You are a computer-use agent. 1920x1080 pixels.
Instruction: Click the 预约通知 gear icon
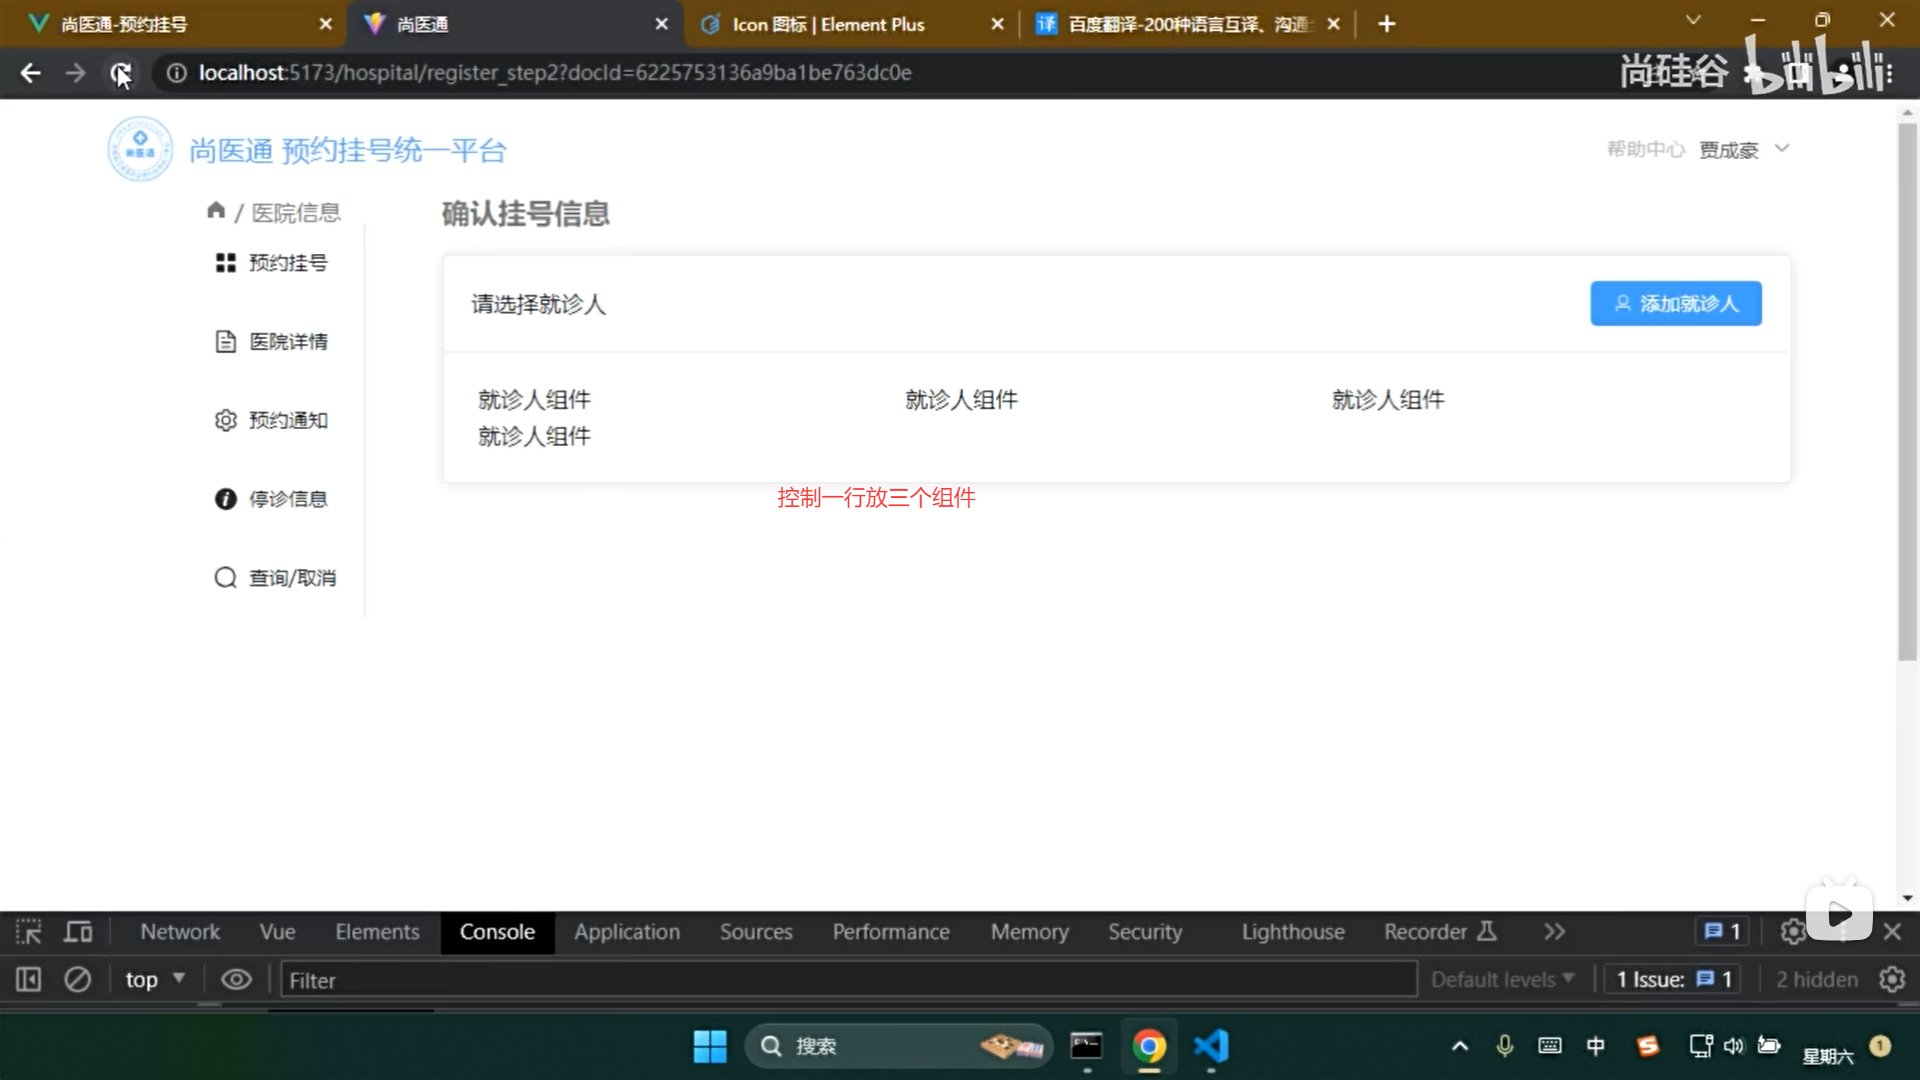pos(225,420)
